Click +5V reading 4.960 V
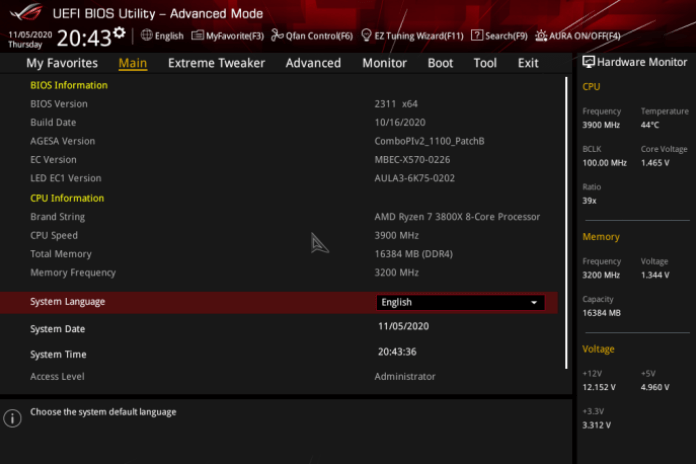Viewport: 696px width, 464px height. click(655, 387)
